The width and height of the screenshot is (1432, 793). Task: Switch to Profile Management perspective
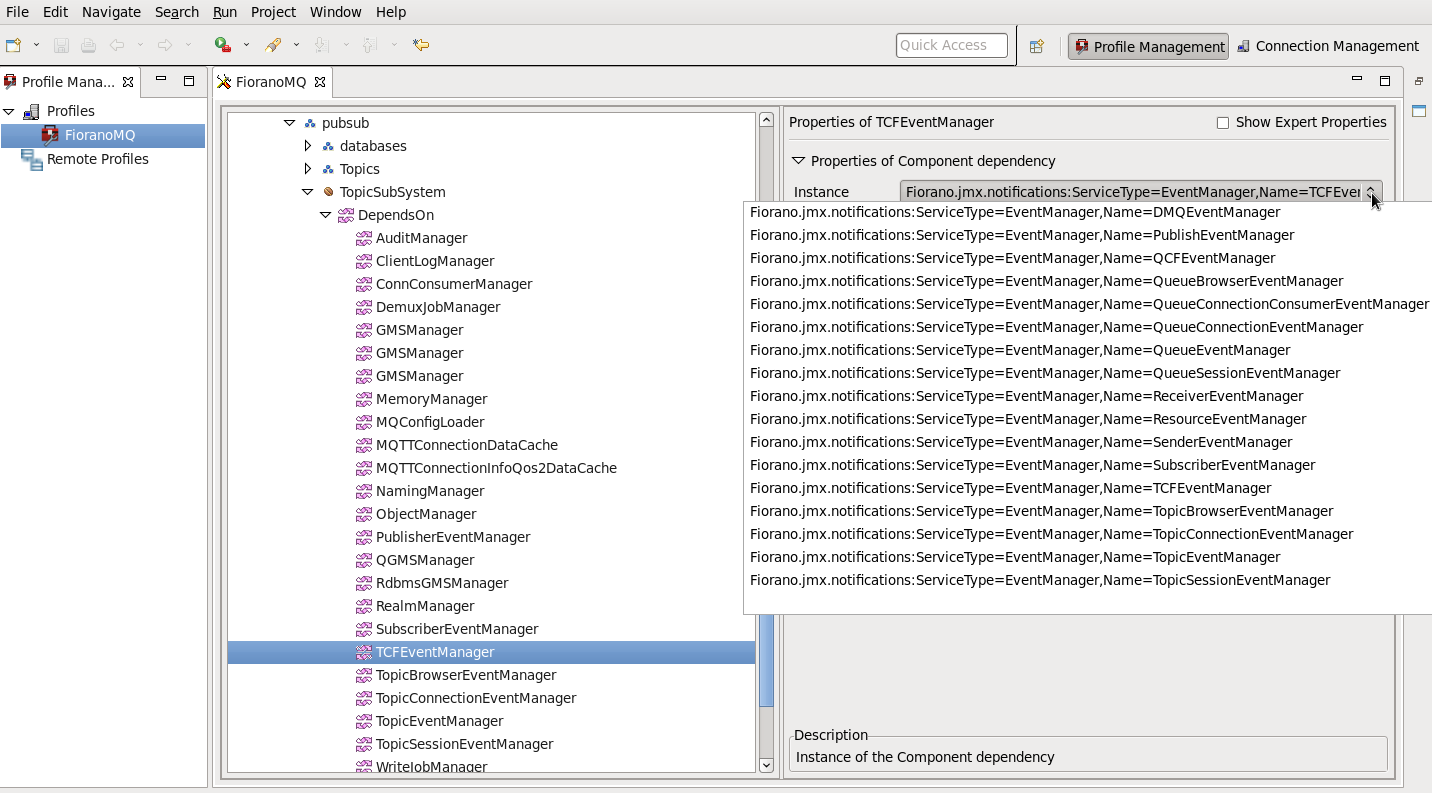pos(1148,46)
